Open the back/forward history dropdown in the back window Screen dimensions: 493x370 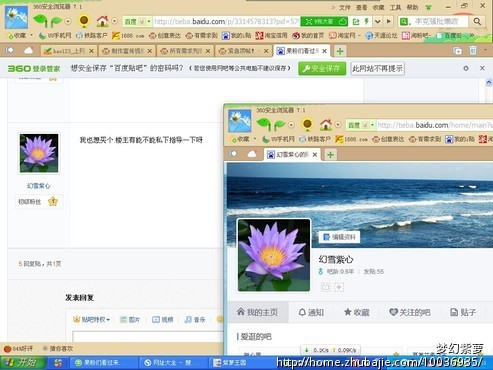click(x=68, y=22)
